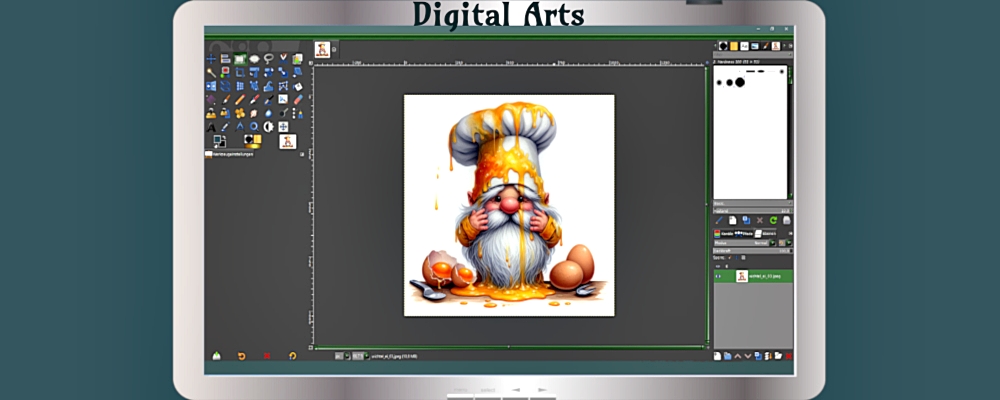Switch to the gnome image tab

tap(322, 49)
